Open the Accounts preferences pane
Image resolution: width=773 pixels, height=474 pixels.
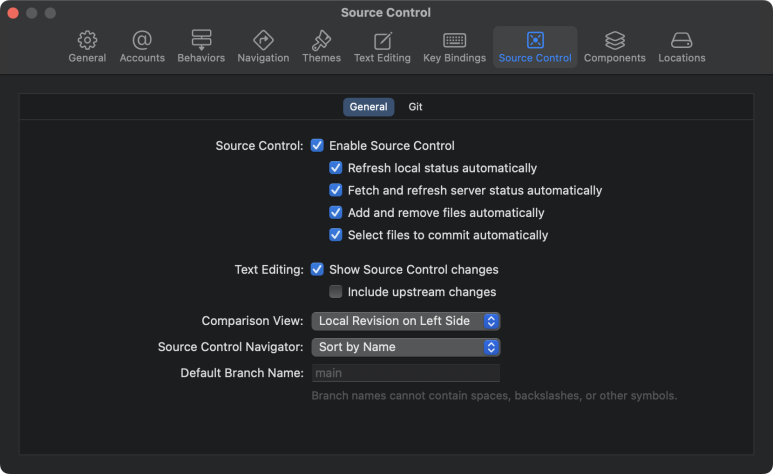(x=142, y=47)
